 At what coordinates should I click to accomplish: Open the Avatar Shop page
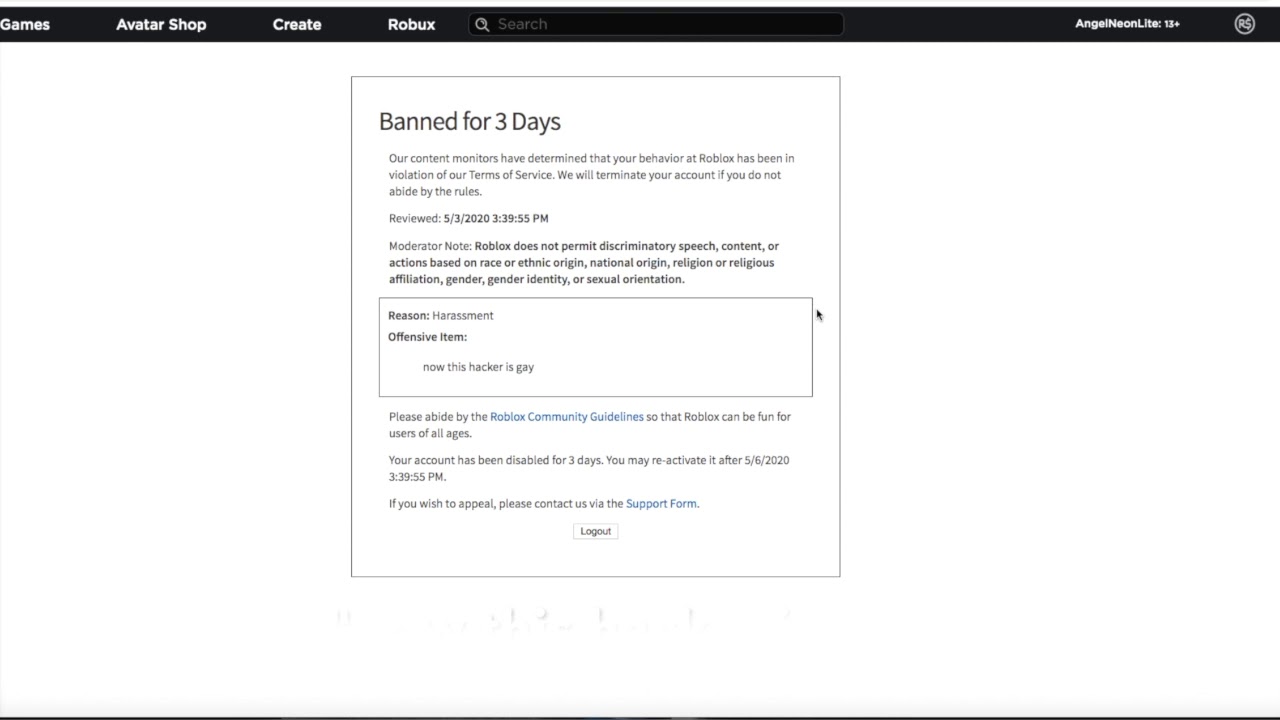(x=161, y=24)
